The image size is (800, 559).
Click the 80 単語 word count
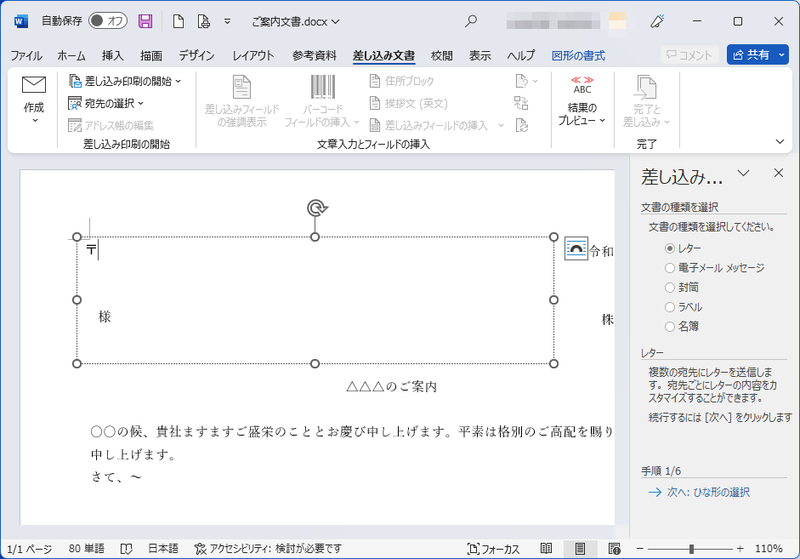coord(87,549)
